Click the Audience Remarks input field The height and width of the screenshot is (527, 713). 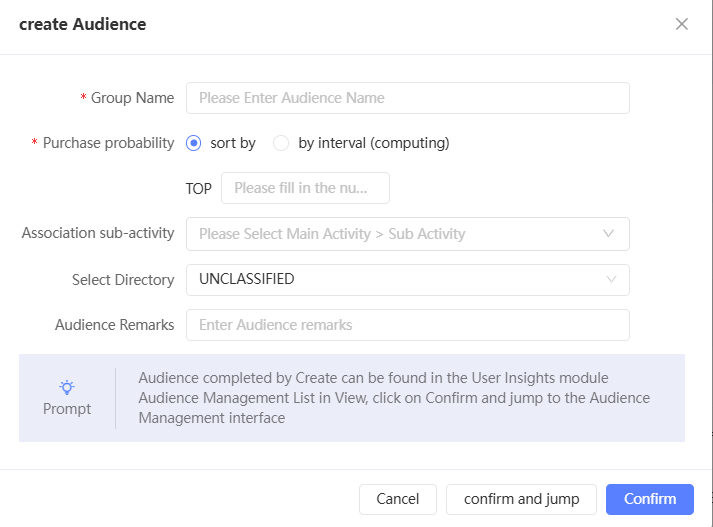coord(407,325)
